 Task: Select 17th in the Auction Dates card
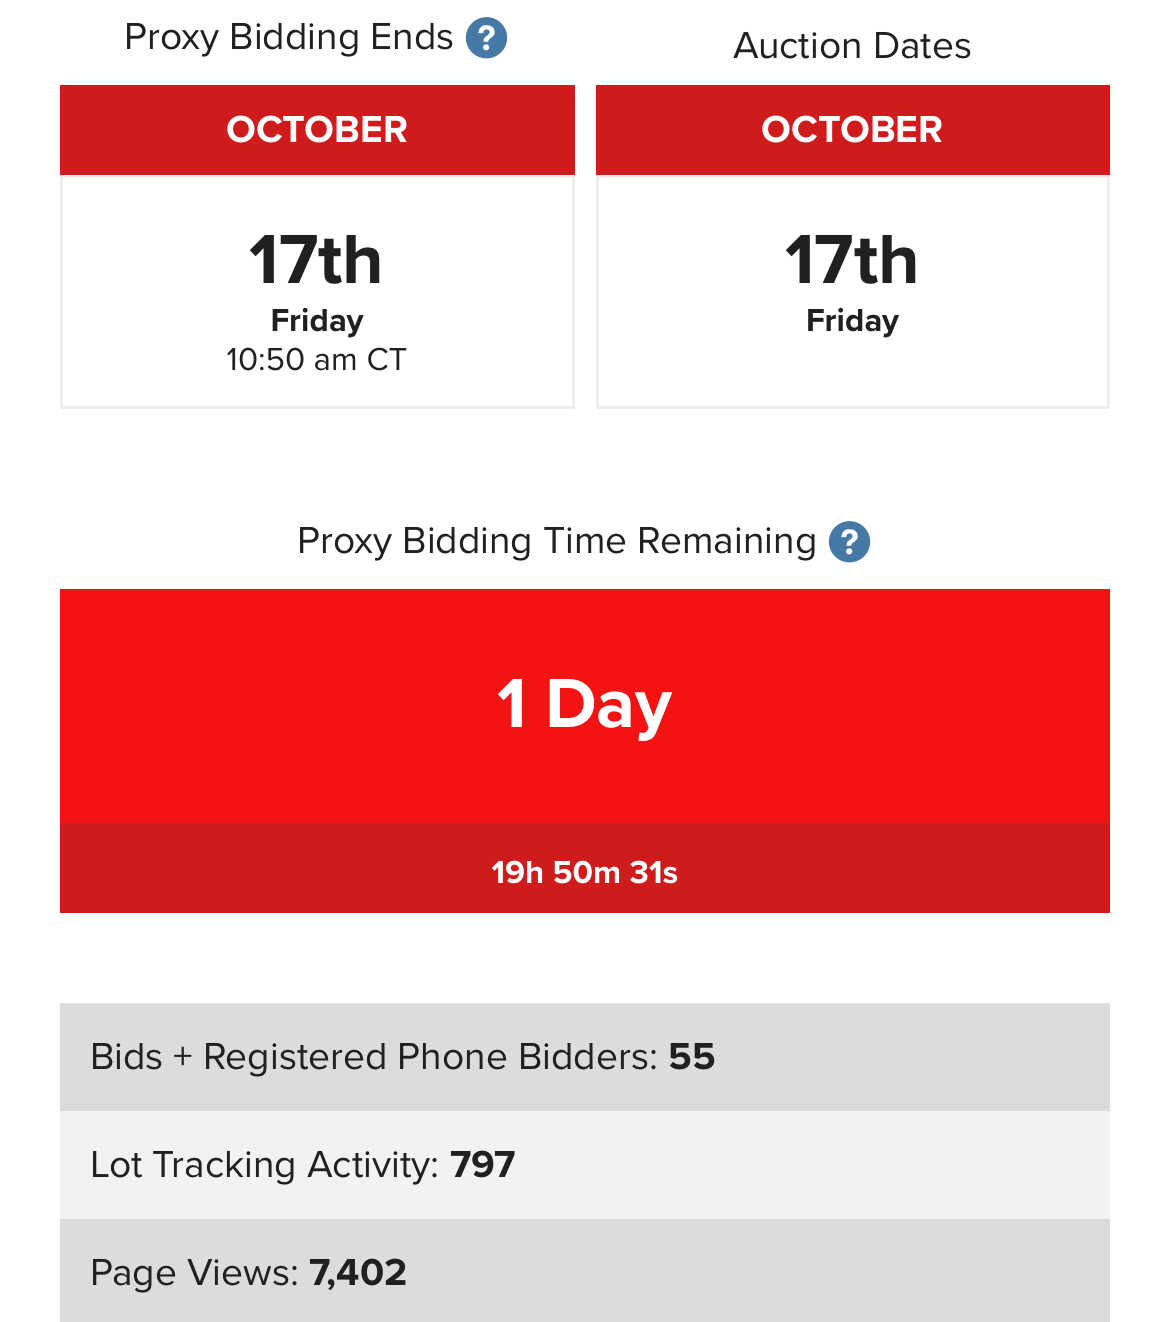[x=852, y=260]
